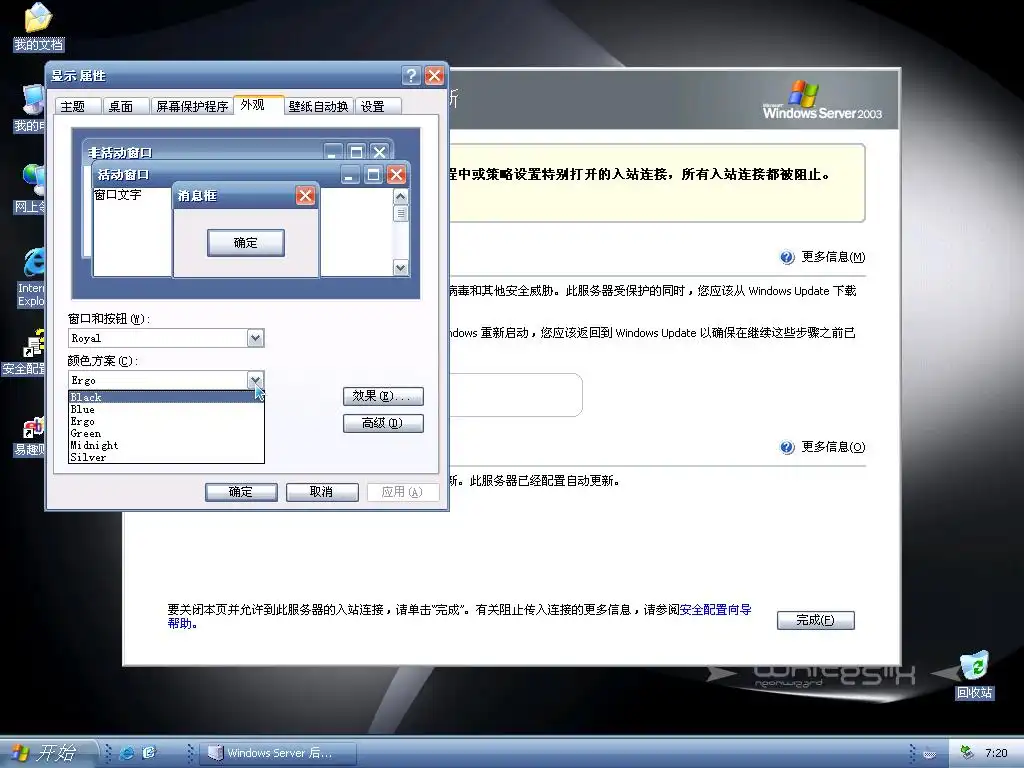Switch to the 主题 tab
The image size is (1024, 768).
pos(78,106)
